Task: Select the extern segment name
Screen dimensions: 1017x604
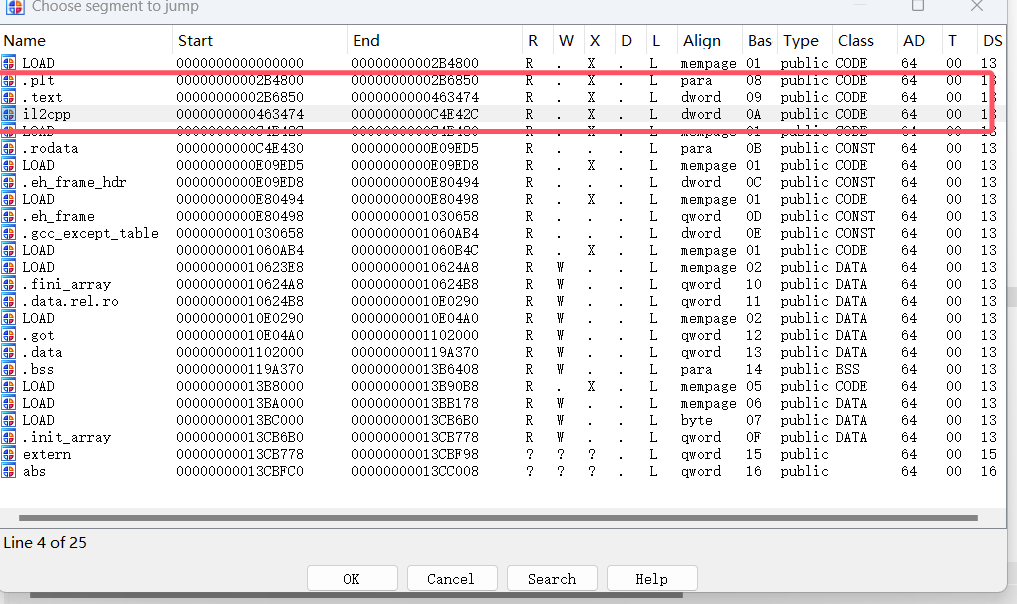Action: coord(47,454)
